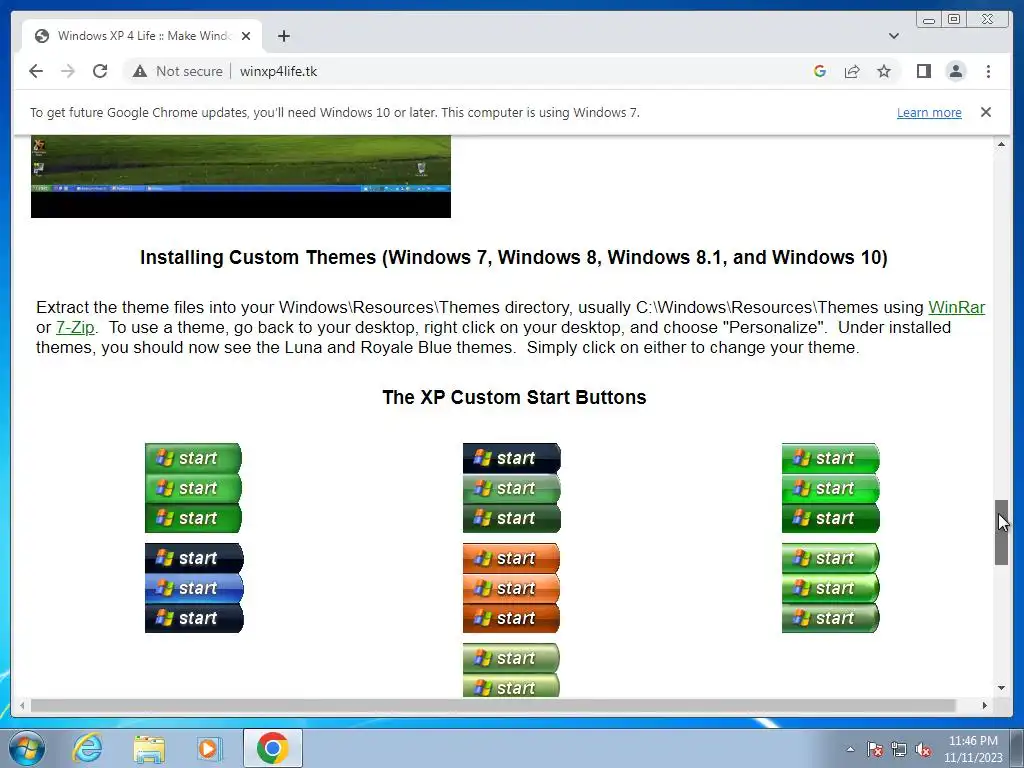Click the forward navigation arrow
Viewport: 1024px width, 768px height.
pyautogui.click(x=68, y=71)
